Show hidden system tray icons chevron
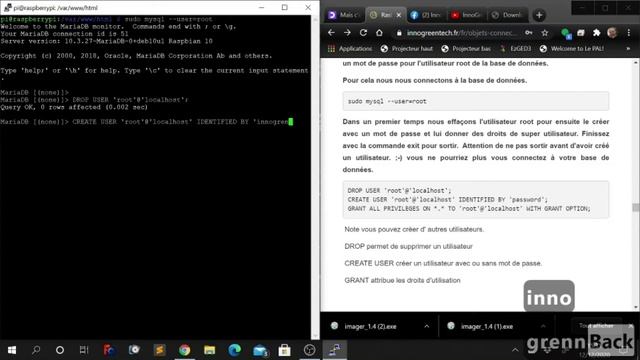640x360 pixels. [515, 350]
